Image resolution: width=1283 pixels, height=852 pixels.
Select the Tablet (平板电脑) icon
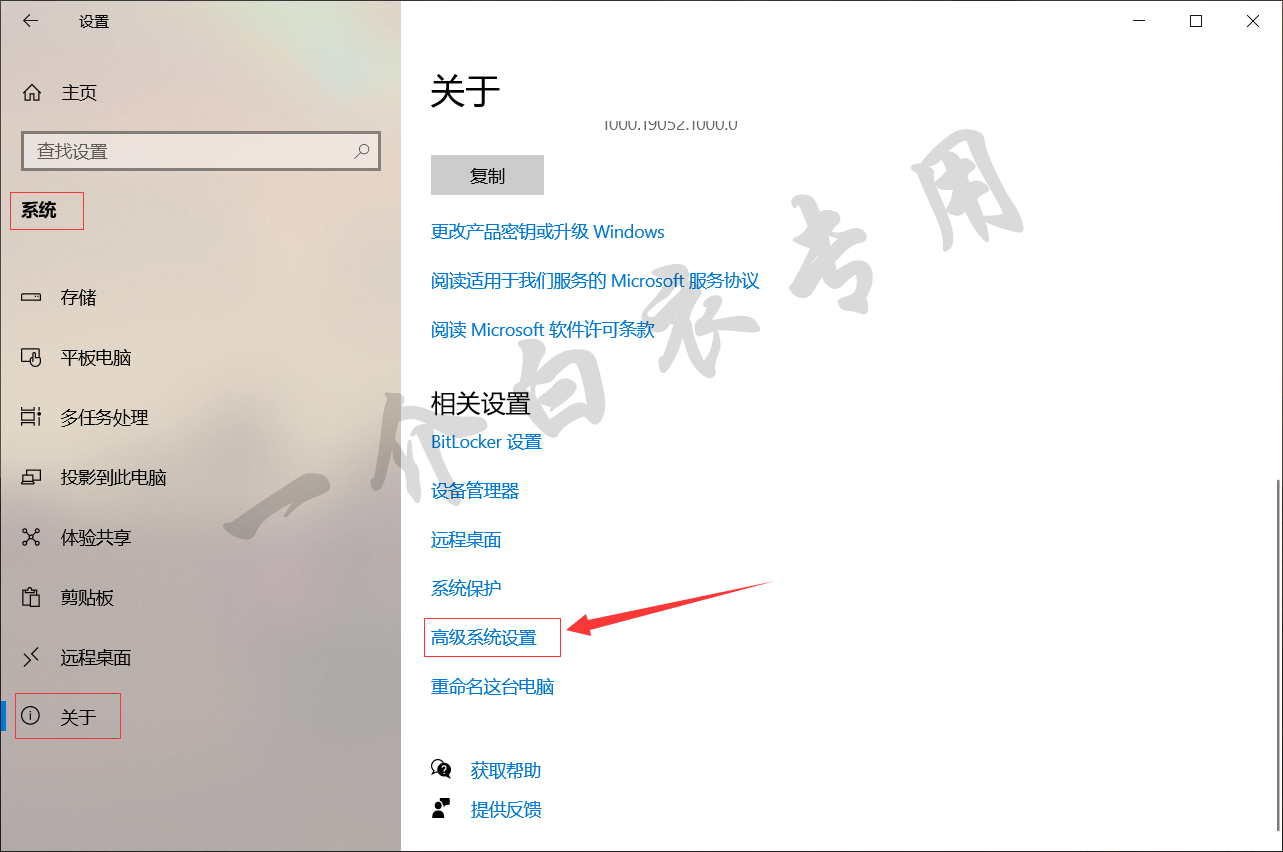tap(31, 357)
